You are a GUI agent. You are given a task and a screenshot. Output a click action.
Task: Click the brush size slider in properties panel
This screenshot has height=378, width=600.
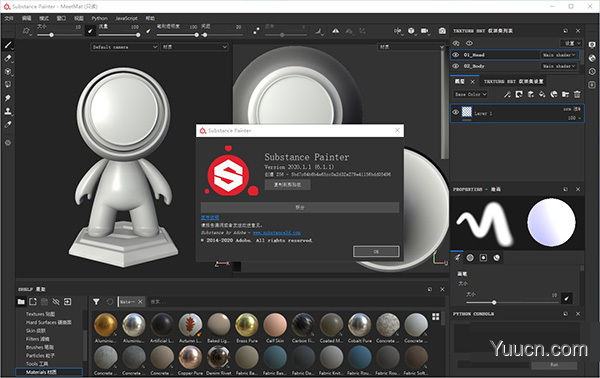[512, 302]
